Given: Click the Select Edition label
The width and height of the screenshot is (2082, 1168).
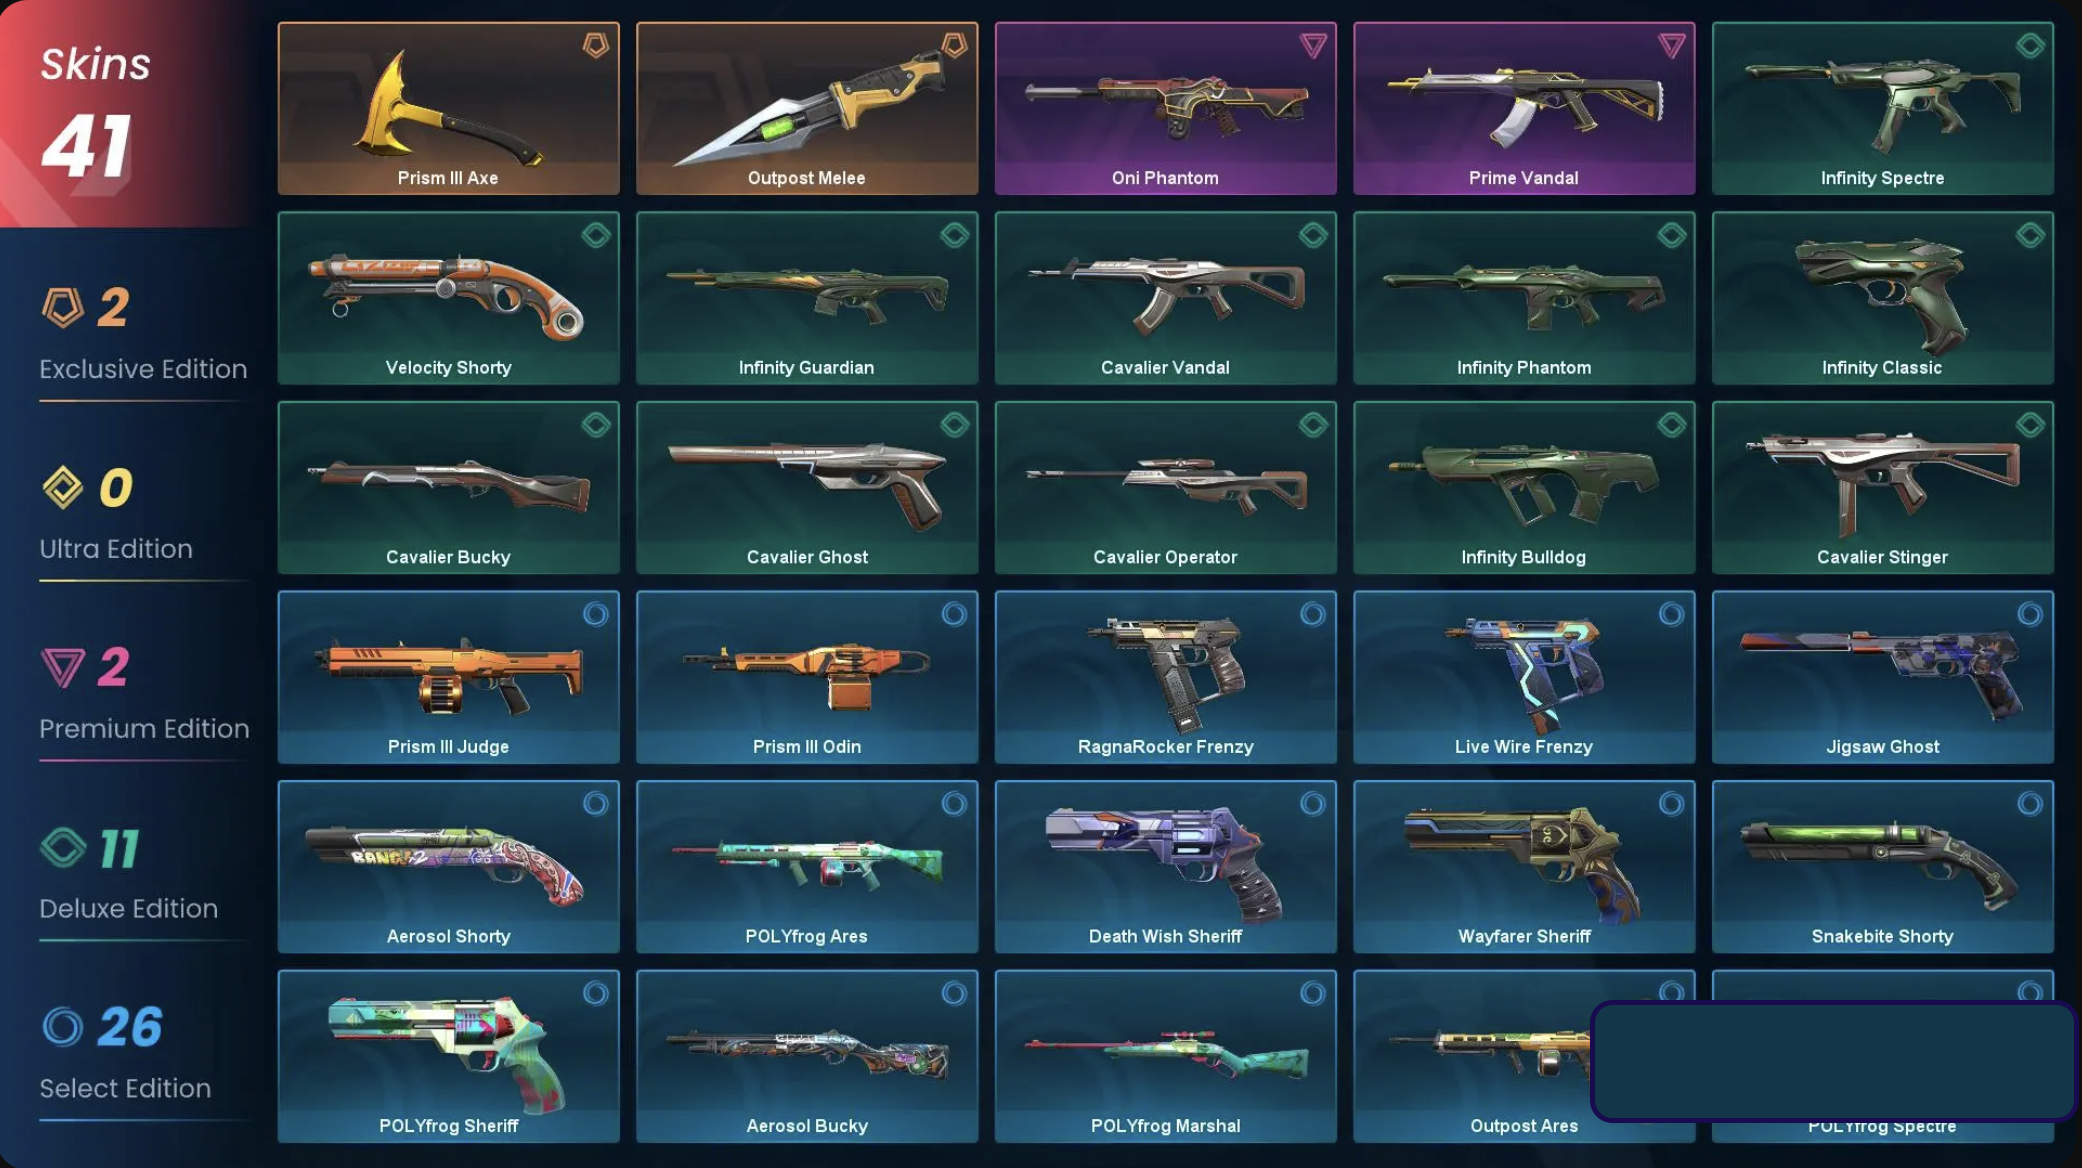Looking at the screenshot, I should point(125,1088).
